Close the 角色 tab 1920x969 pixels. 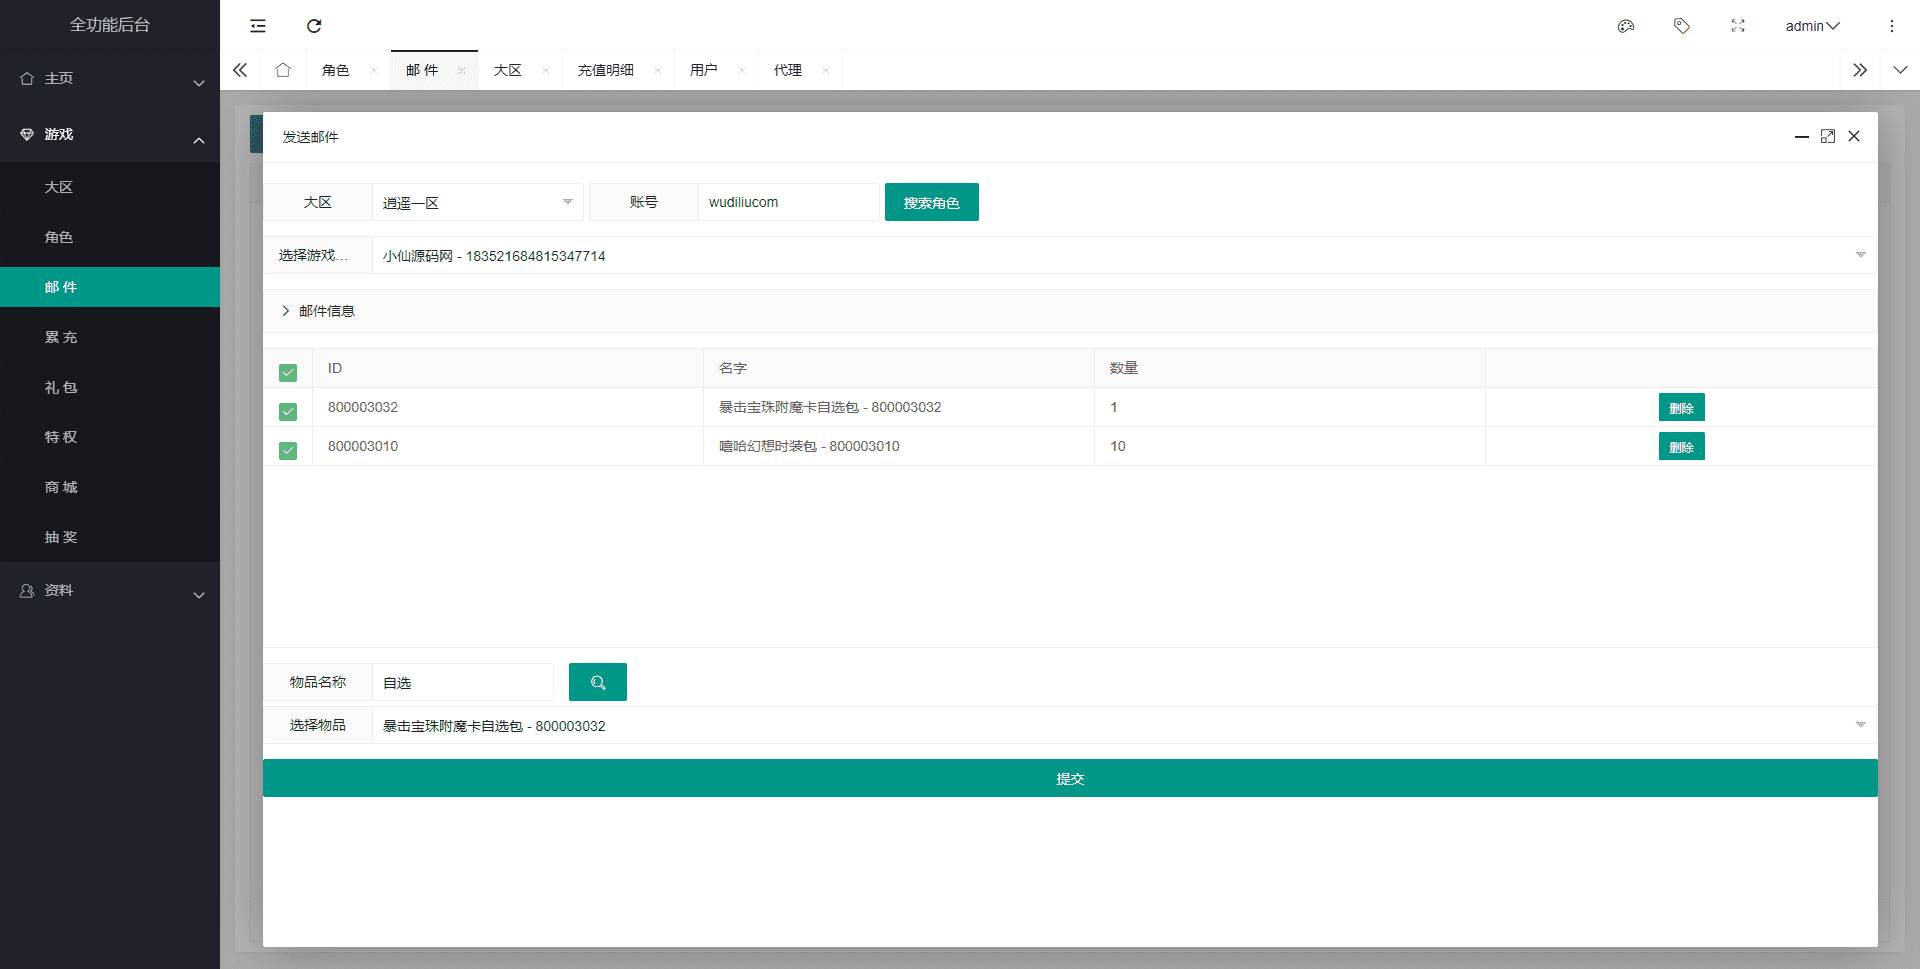pyautogui.click(x=374, y=70)
